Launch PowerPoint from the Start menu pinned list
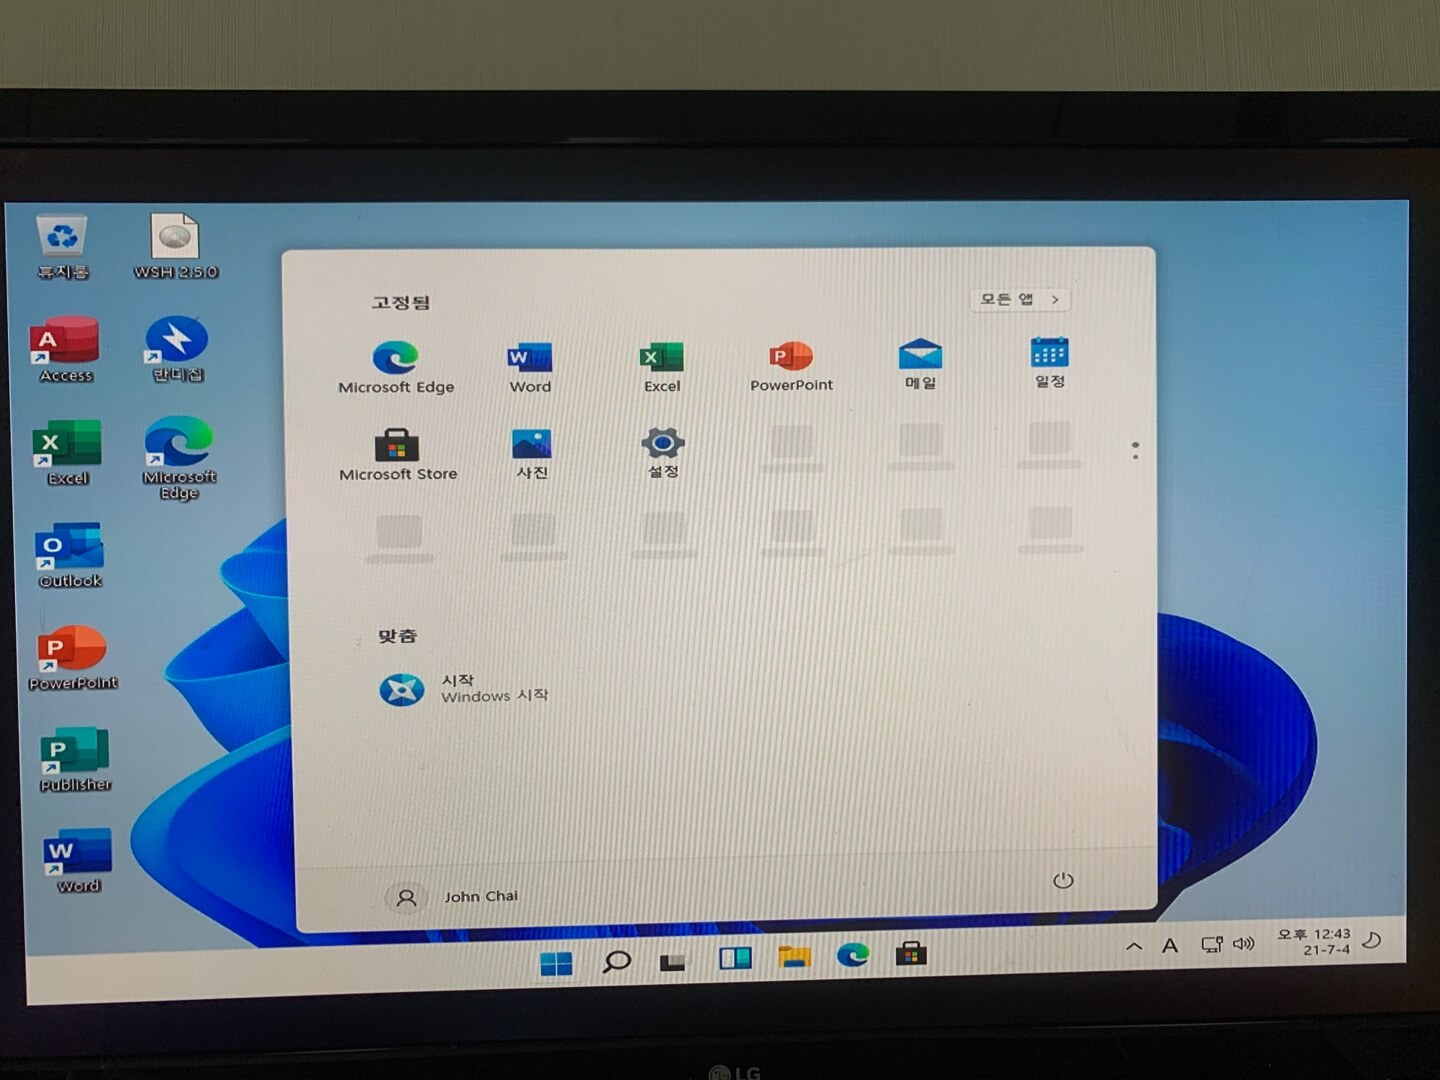Screen dimensions: 1440x1080 (x=791, y=366)
